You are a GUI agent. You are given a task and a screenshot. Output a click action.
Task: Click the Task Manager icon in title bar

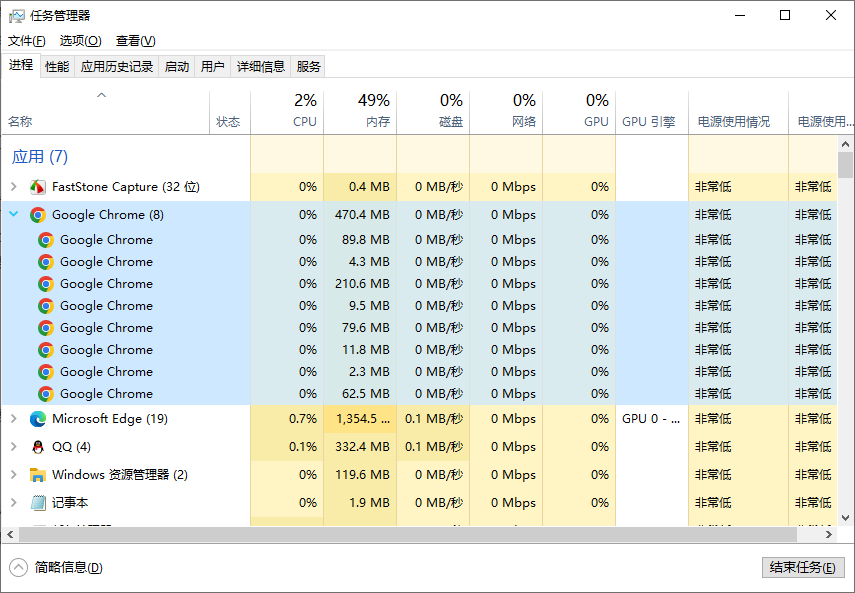pyautogui.click(x=14, y=15)
